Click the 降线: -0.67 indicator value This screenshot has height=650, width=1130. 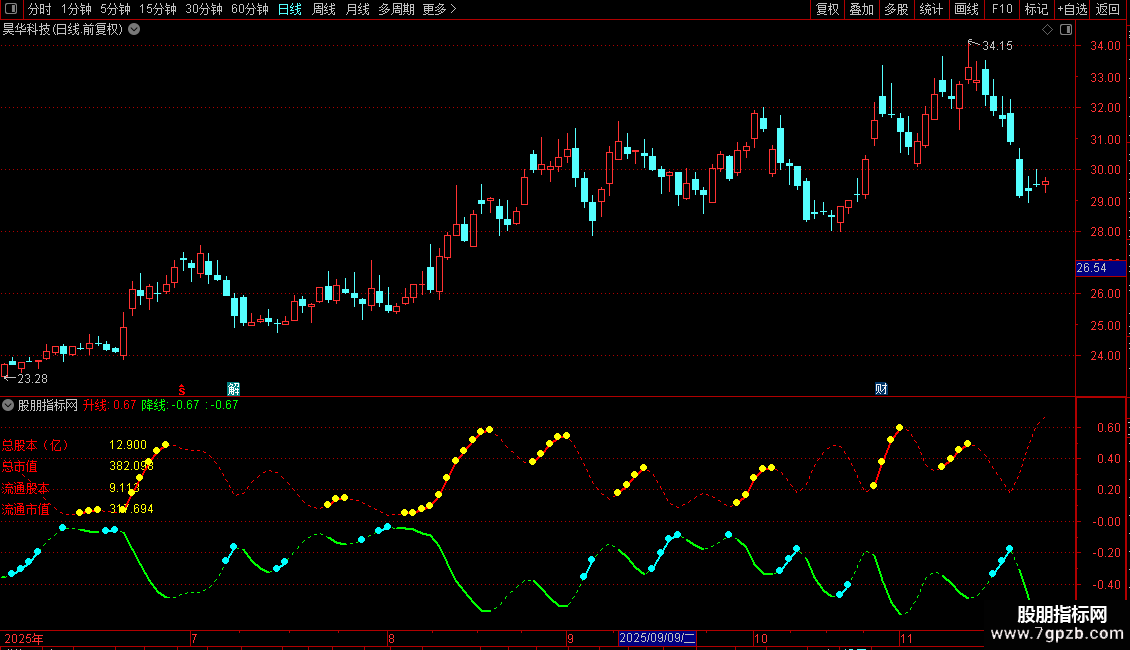point(170,405)
